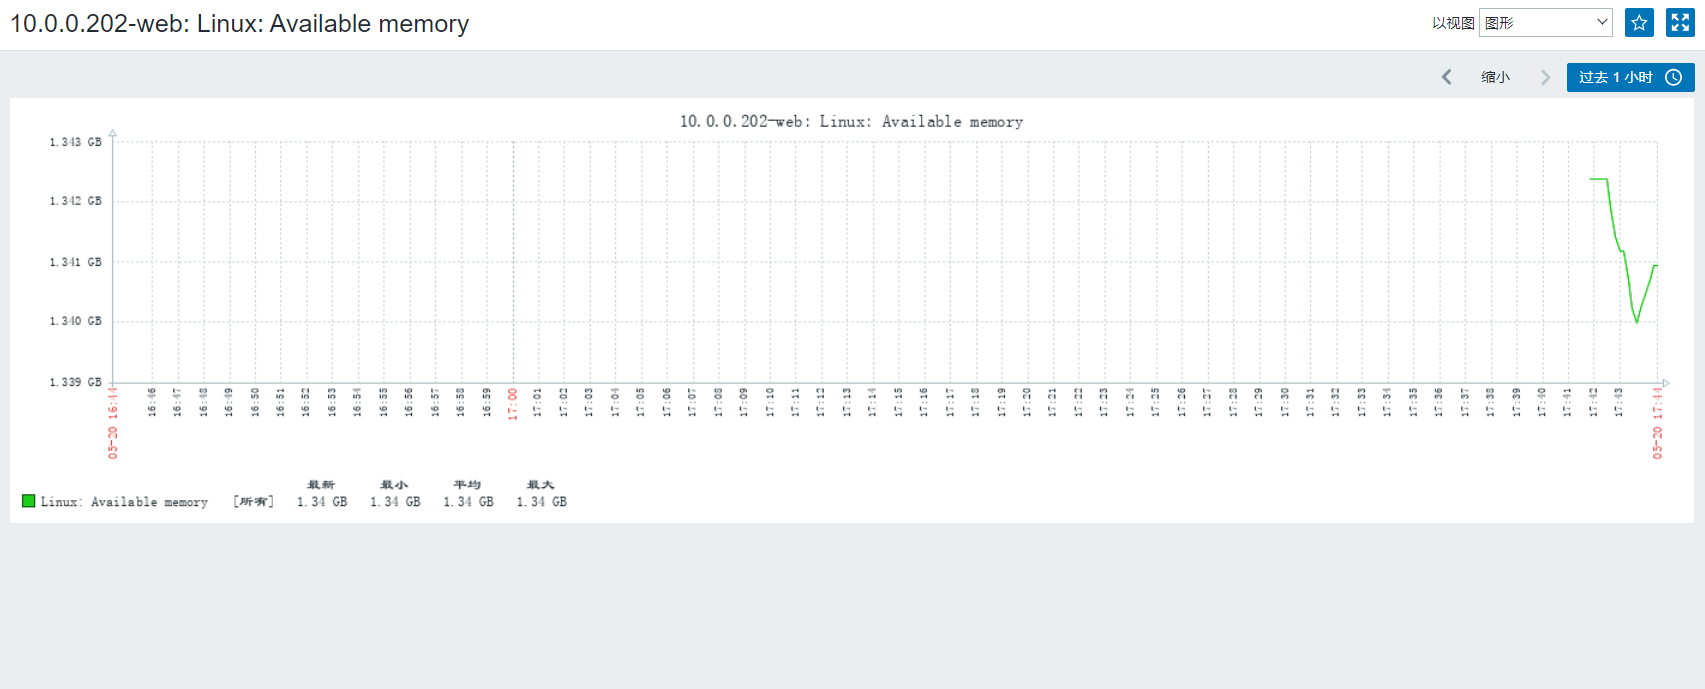Click the red 17:00 x-axis time label
The height and width of the screenshot is (689, 1705).
click(513, 404)
